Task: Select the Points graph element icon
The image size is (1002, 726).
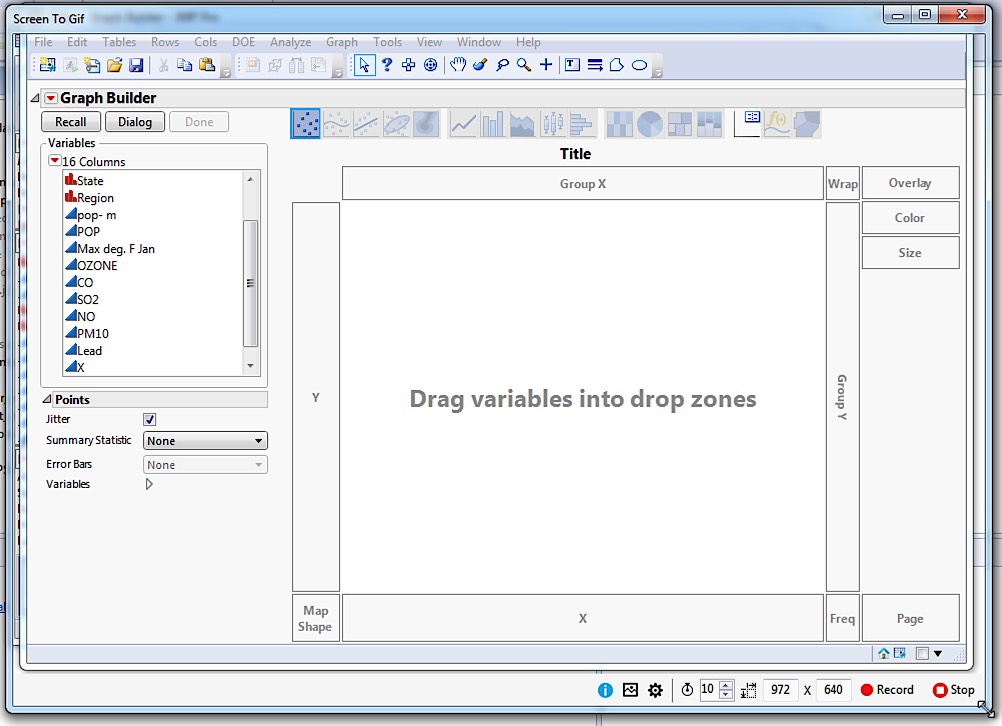Action: pos(305,123)
